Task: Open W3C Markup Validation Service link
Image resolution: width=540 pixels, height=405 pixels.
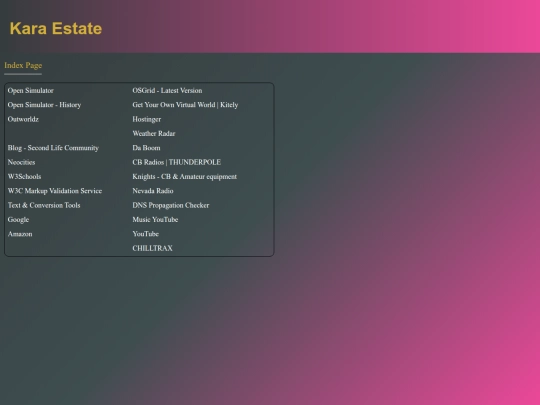Action: pyautogui.click(x=55, y=191)
